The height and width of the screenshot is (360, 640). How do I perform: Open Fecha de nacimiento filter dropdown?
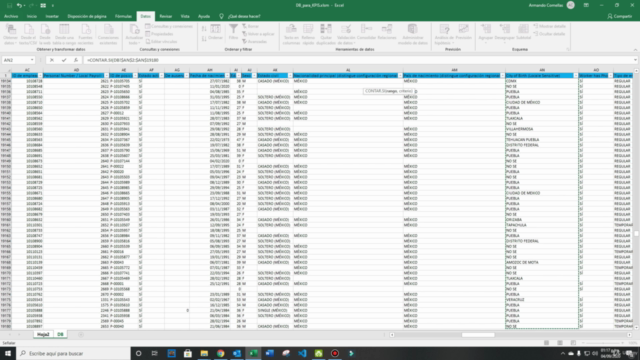click(227, 76)
